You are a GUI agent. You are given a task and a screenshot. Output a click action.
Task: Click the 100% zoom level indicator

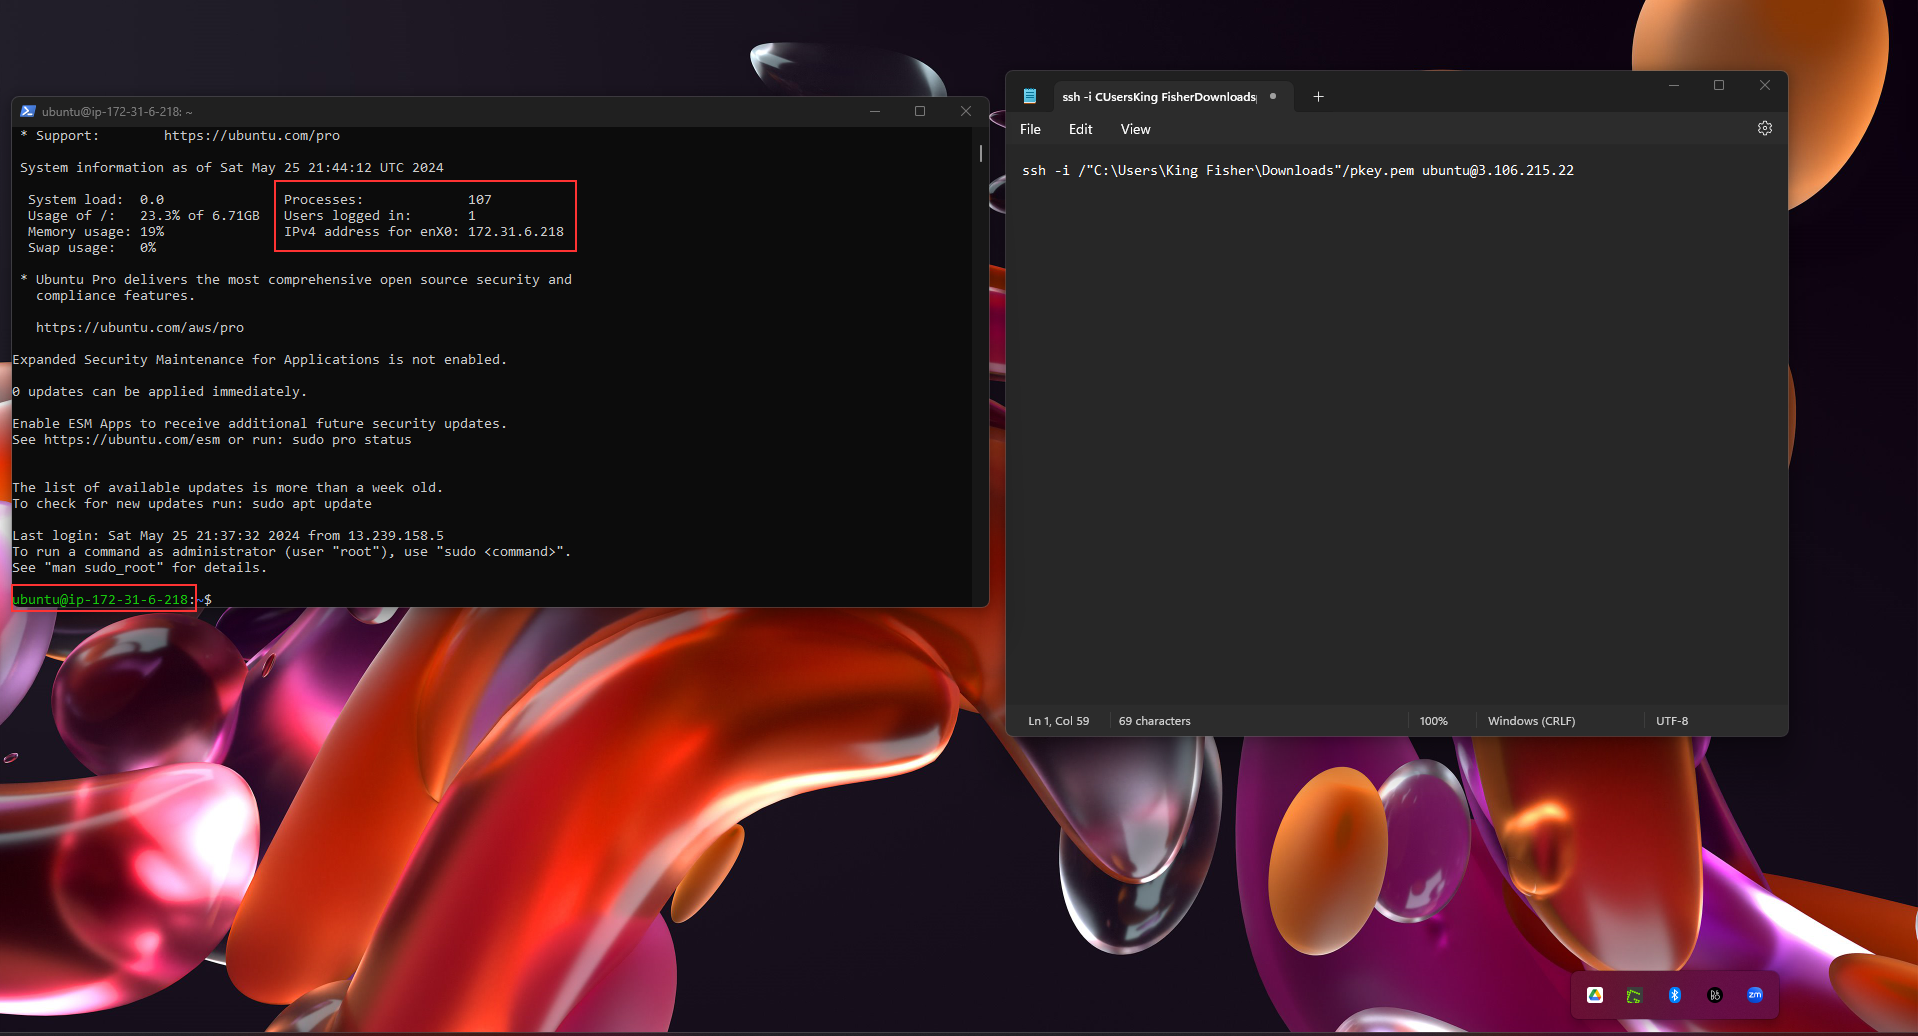click(x=1434, y=720)
